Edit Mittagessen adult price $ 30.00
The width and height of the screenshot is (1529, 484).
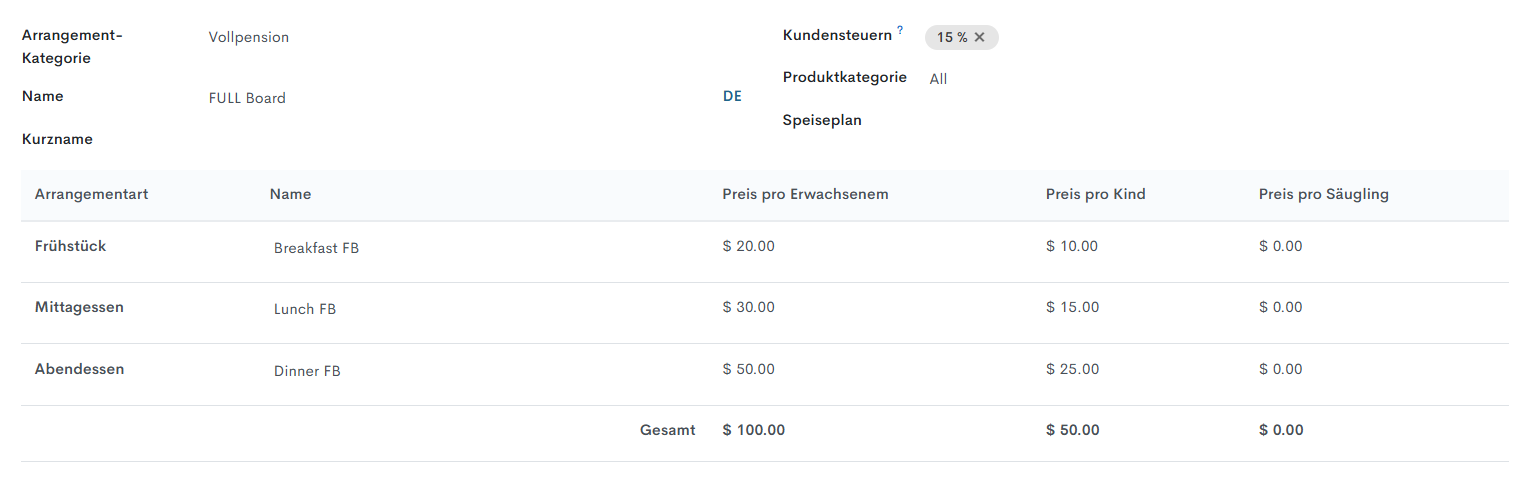[x=748, y=307]
